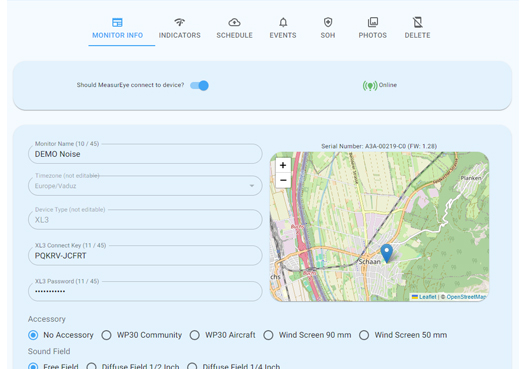Select Diffuse Field 1/4 Inch option
526x369 pixels.
tap(192, 366)
